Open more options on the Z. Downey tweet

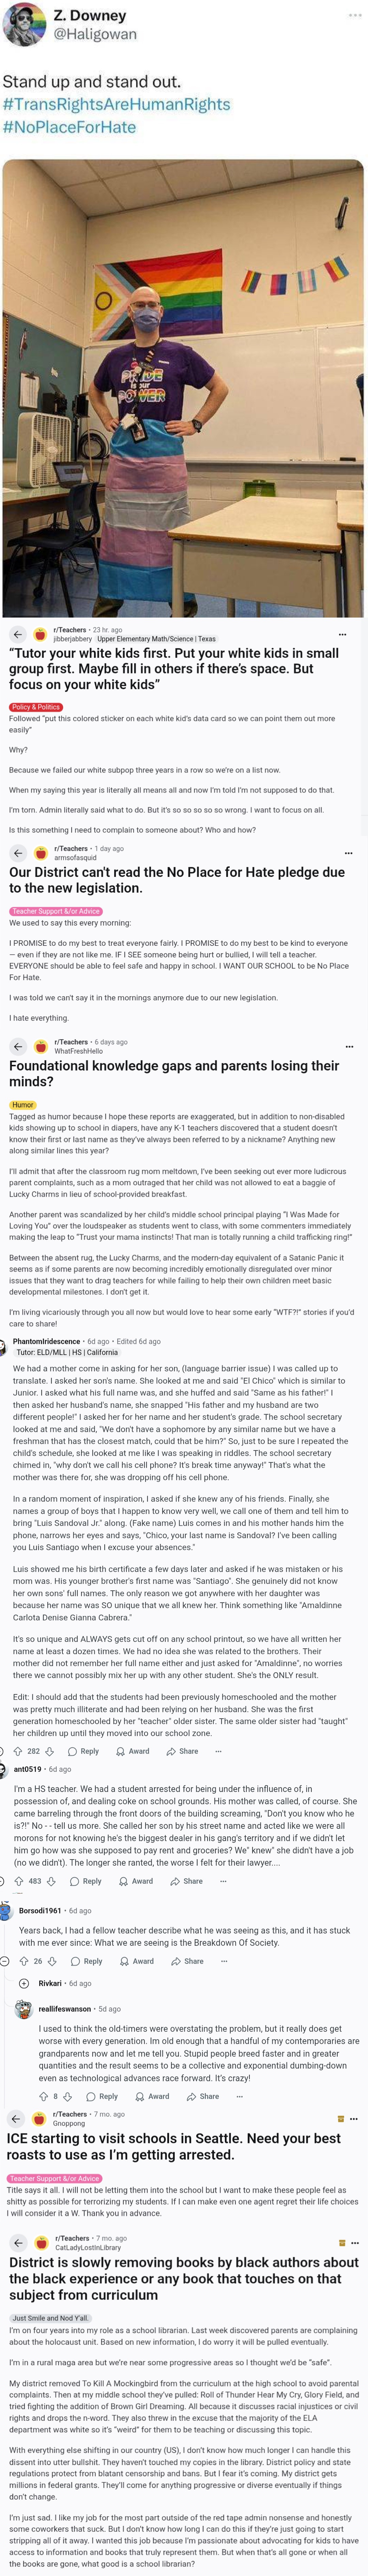355,15
